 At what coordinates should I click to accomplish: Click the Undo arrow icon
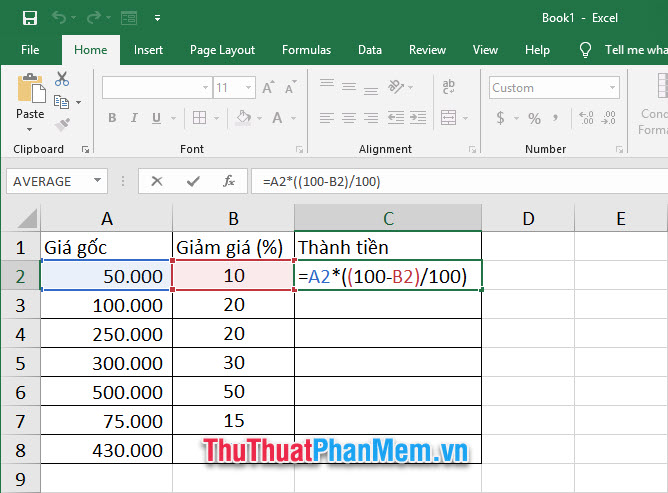point(59,18)
